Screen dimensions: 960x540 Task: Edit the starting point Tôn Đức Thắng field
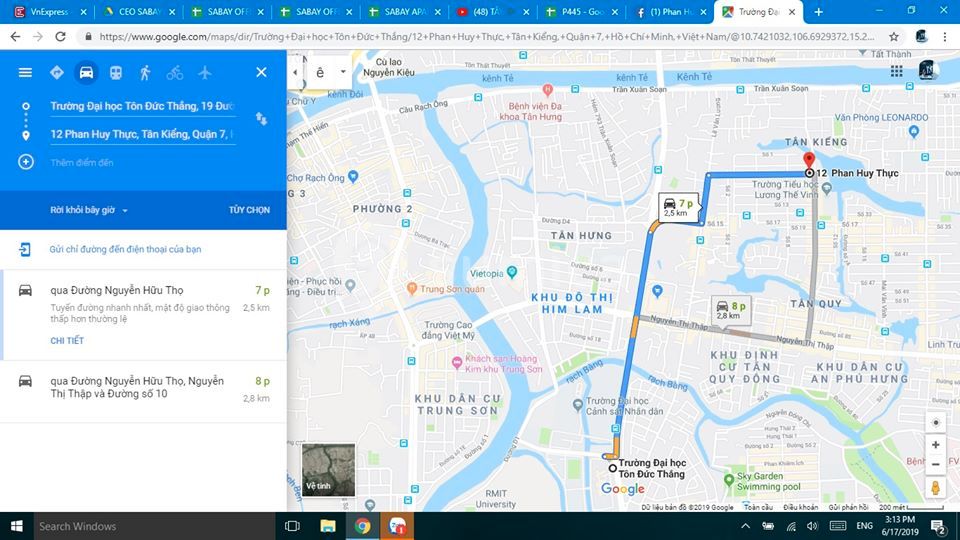point(141,106)
